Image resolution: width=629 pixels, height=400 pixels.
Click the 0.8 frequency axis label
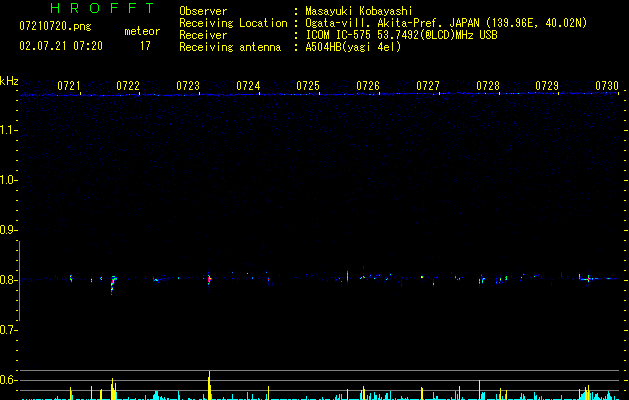click(9, 280)
